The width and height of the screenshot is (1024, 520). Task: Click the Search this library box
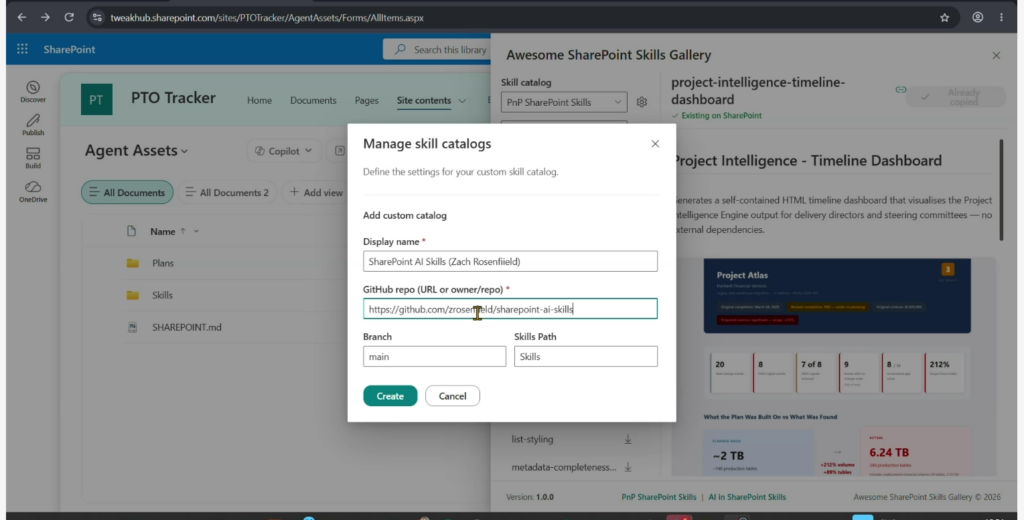pyautogui.click(x=437, y=50)
